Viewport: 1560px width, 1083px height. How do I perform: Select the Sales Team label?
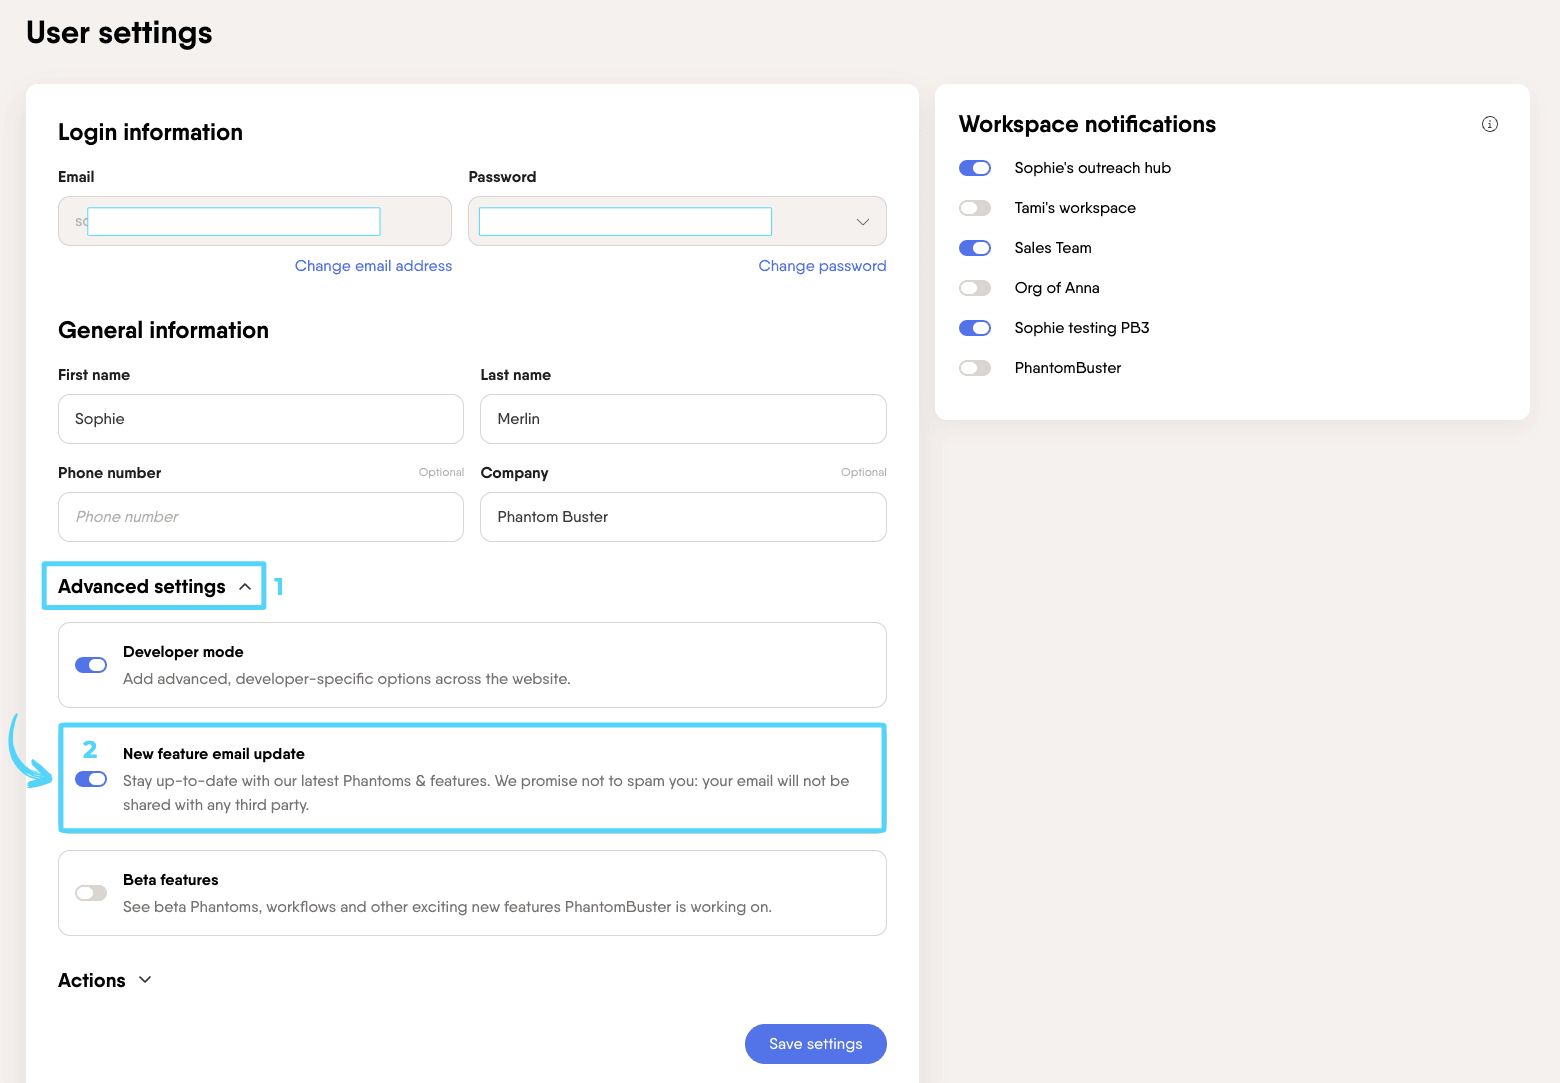[x=1053, y=248]
